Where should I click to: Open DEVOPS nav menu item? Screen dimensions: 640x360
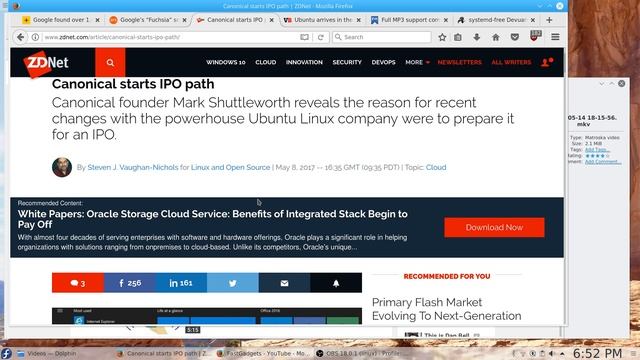[x=383, y=62]
